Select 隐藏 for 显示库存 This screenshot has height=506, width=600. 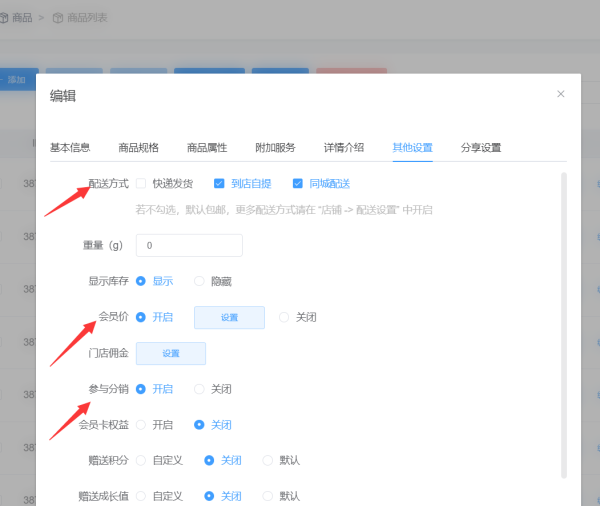point(200,282)
